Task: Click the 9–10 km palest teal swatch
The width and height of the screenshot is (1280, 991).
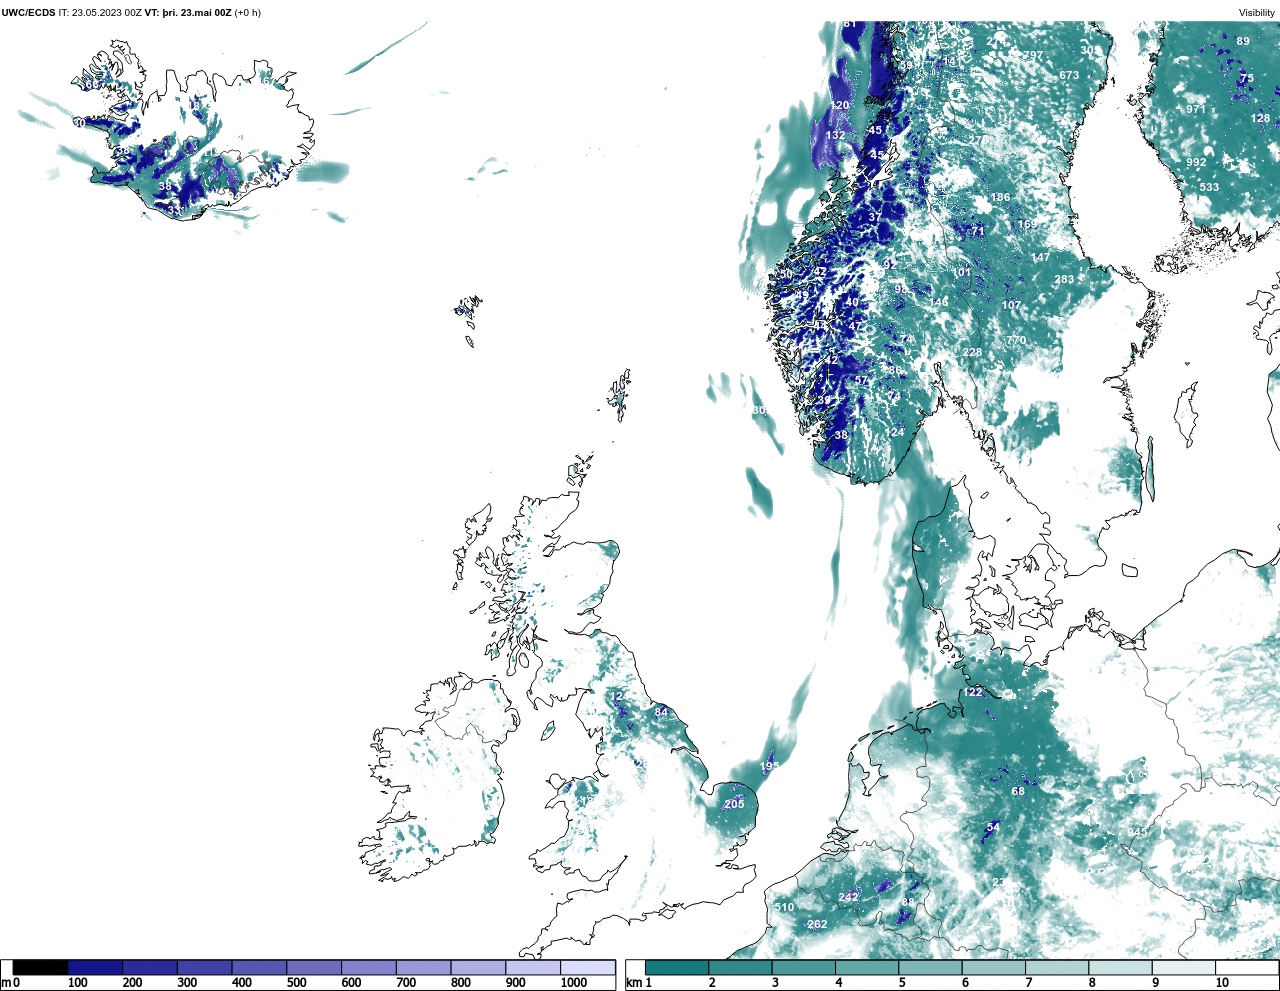Action: [1184, 968]
